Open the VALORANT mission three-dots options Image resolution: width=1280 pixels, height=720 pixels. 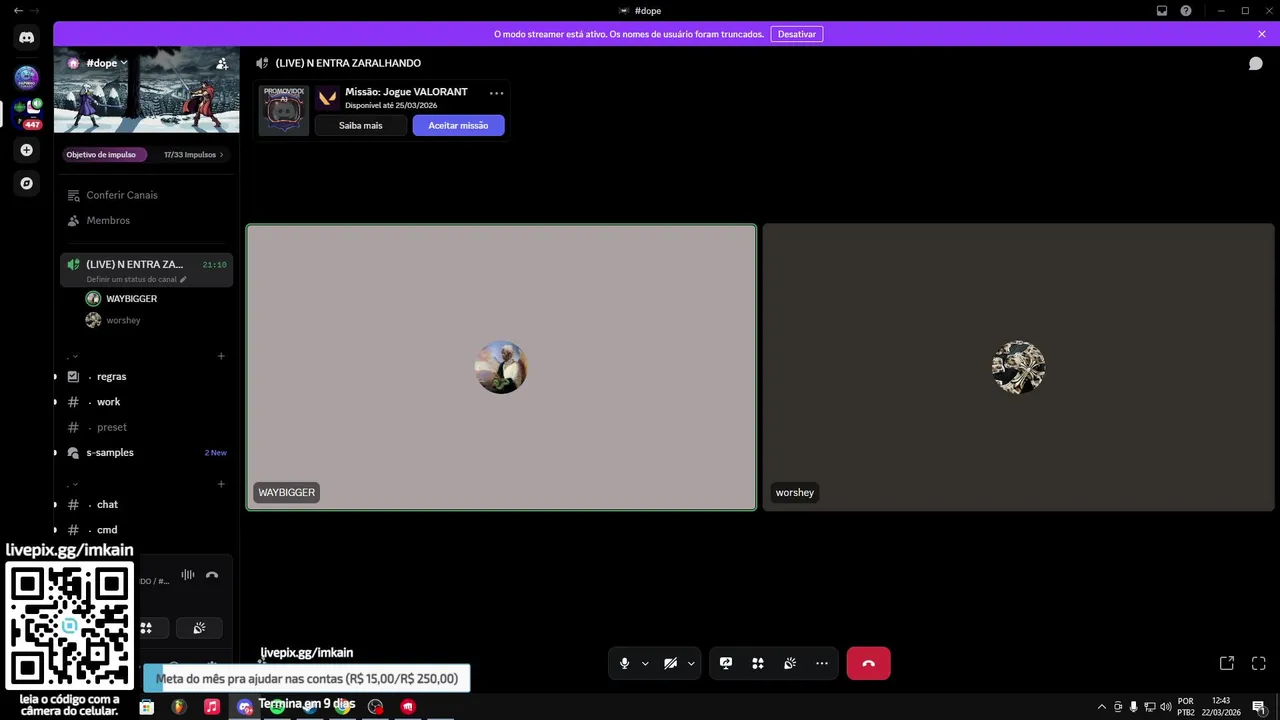[x=496, y=93]
